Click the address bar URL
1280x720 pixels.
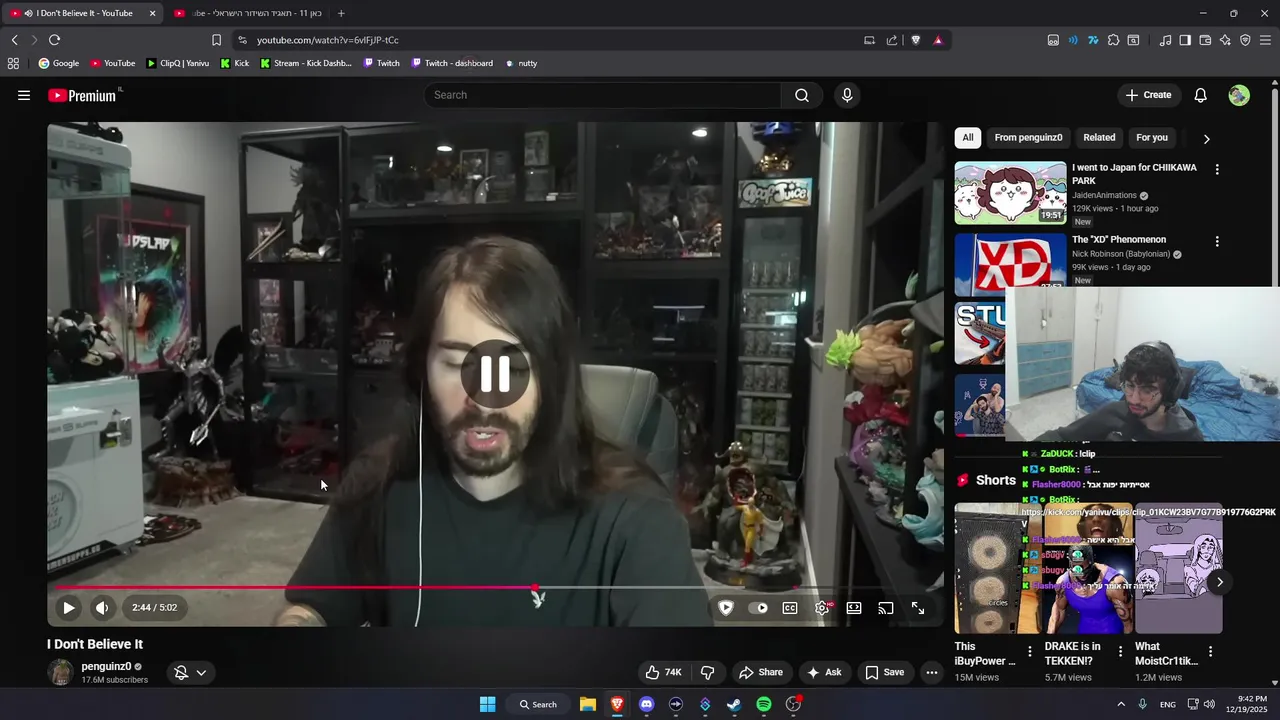[328, 40]
